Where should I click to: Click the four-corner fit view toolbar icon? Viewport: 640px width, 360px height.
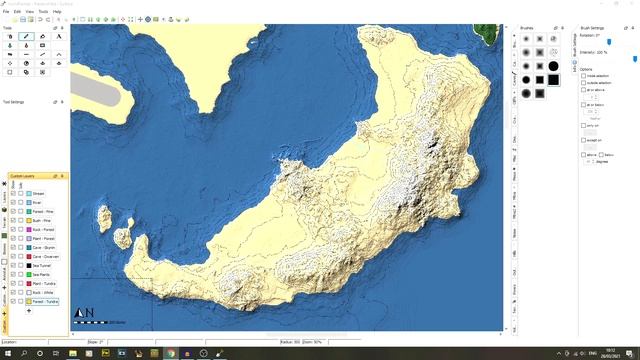click(x=131, y=20)
